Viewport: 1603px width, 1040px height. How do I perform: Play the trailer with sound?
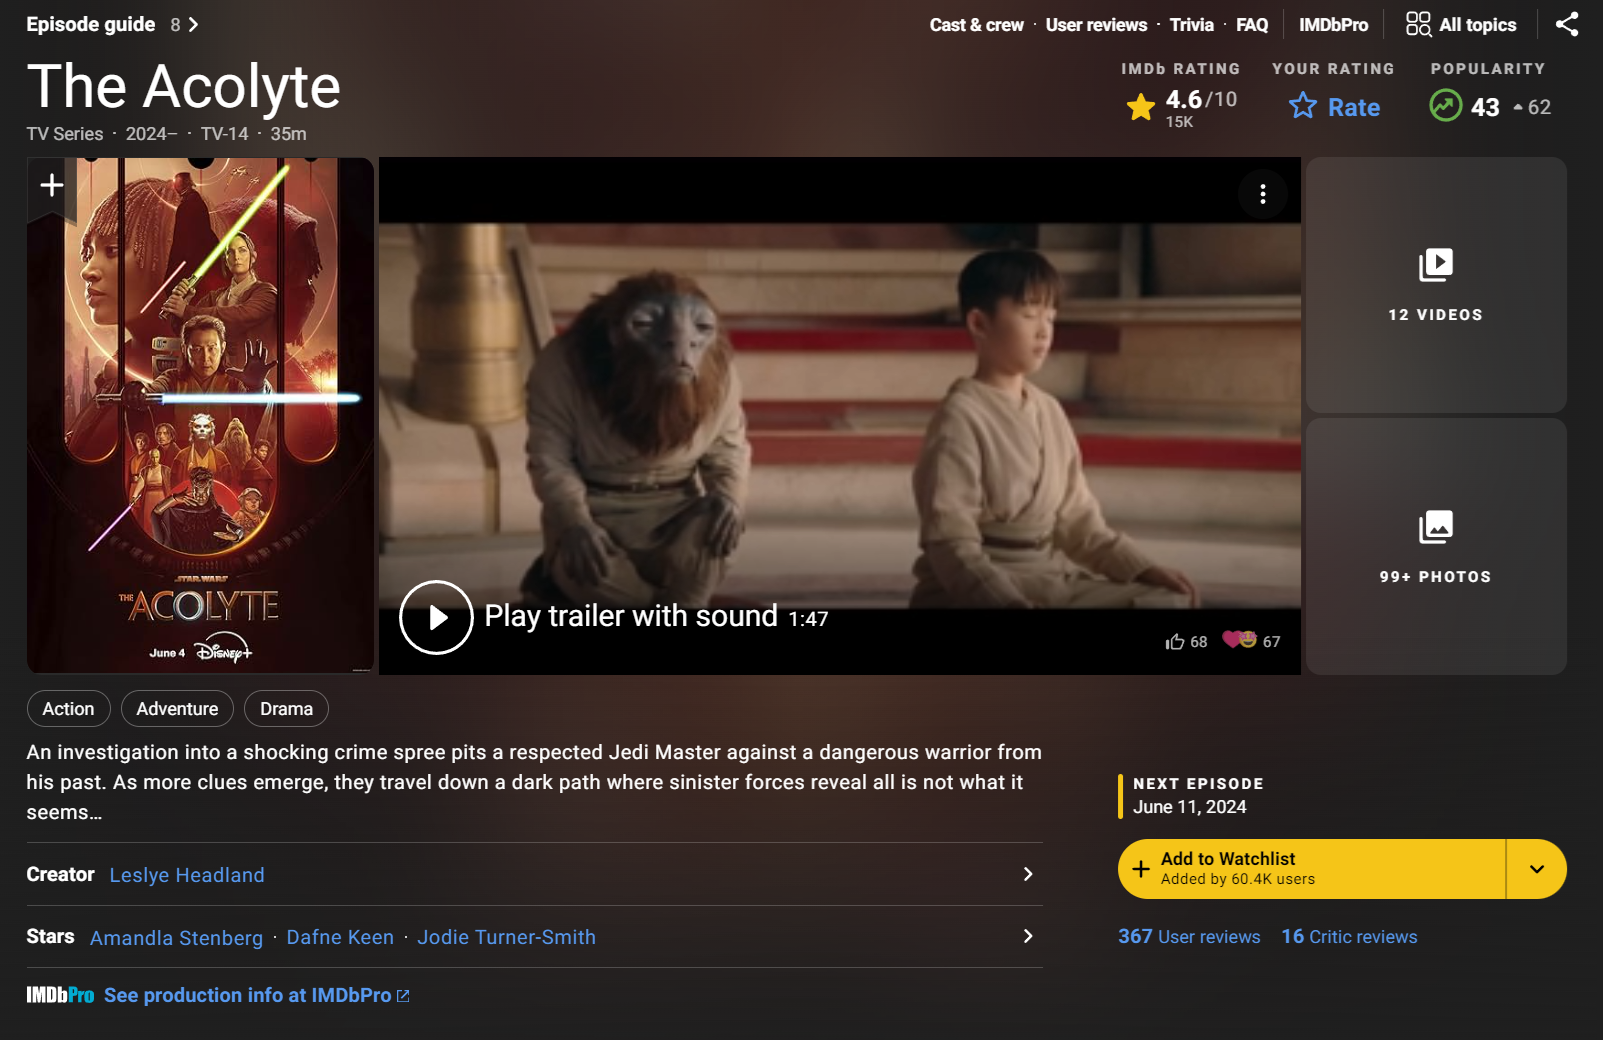point(436,617)
